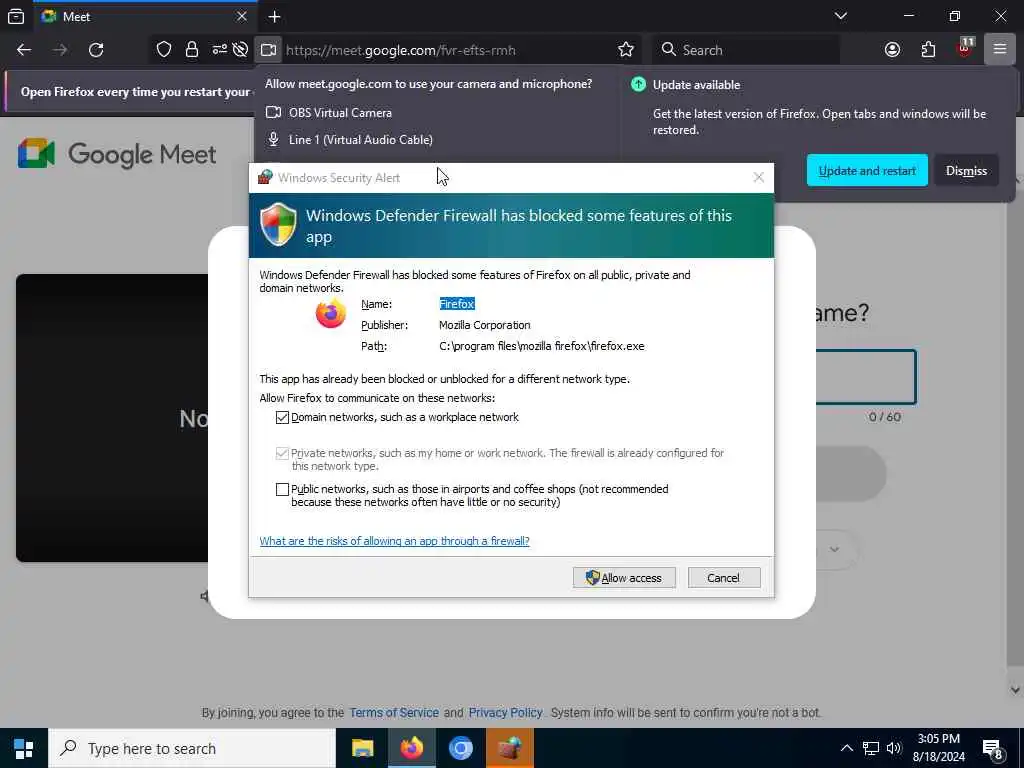The image size is (1024, 768).
Task: Toggle the Domain networks checkbox
Action: (282, 417)
